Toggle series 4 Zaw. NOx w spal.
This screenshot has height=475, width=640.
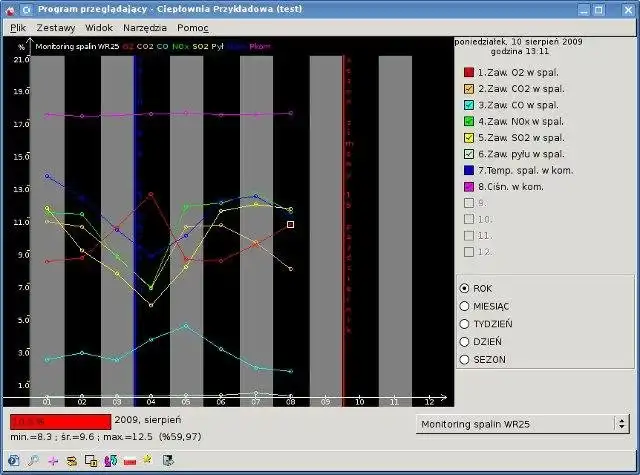pos(469,122)
